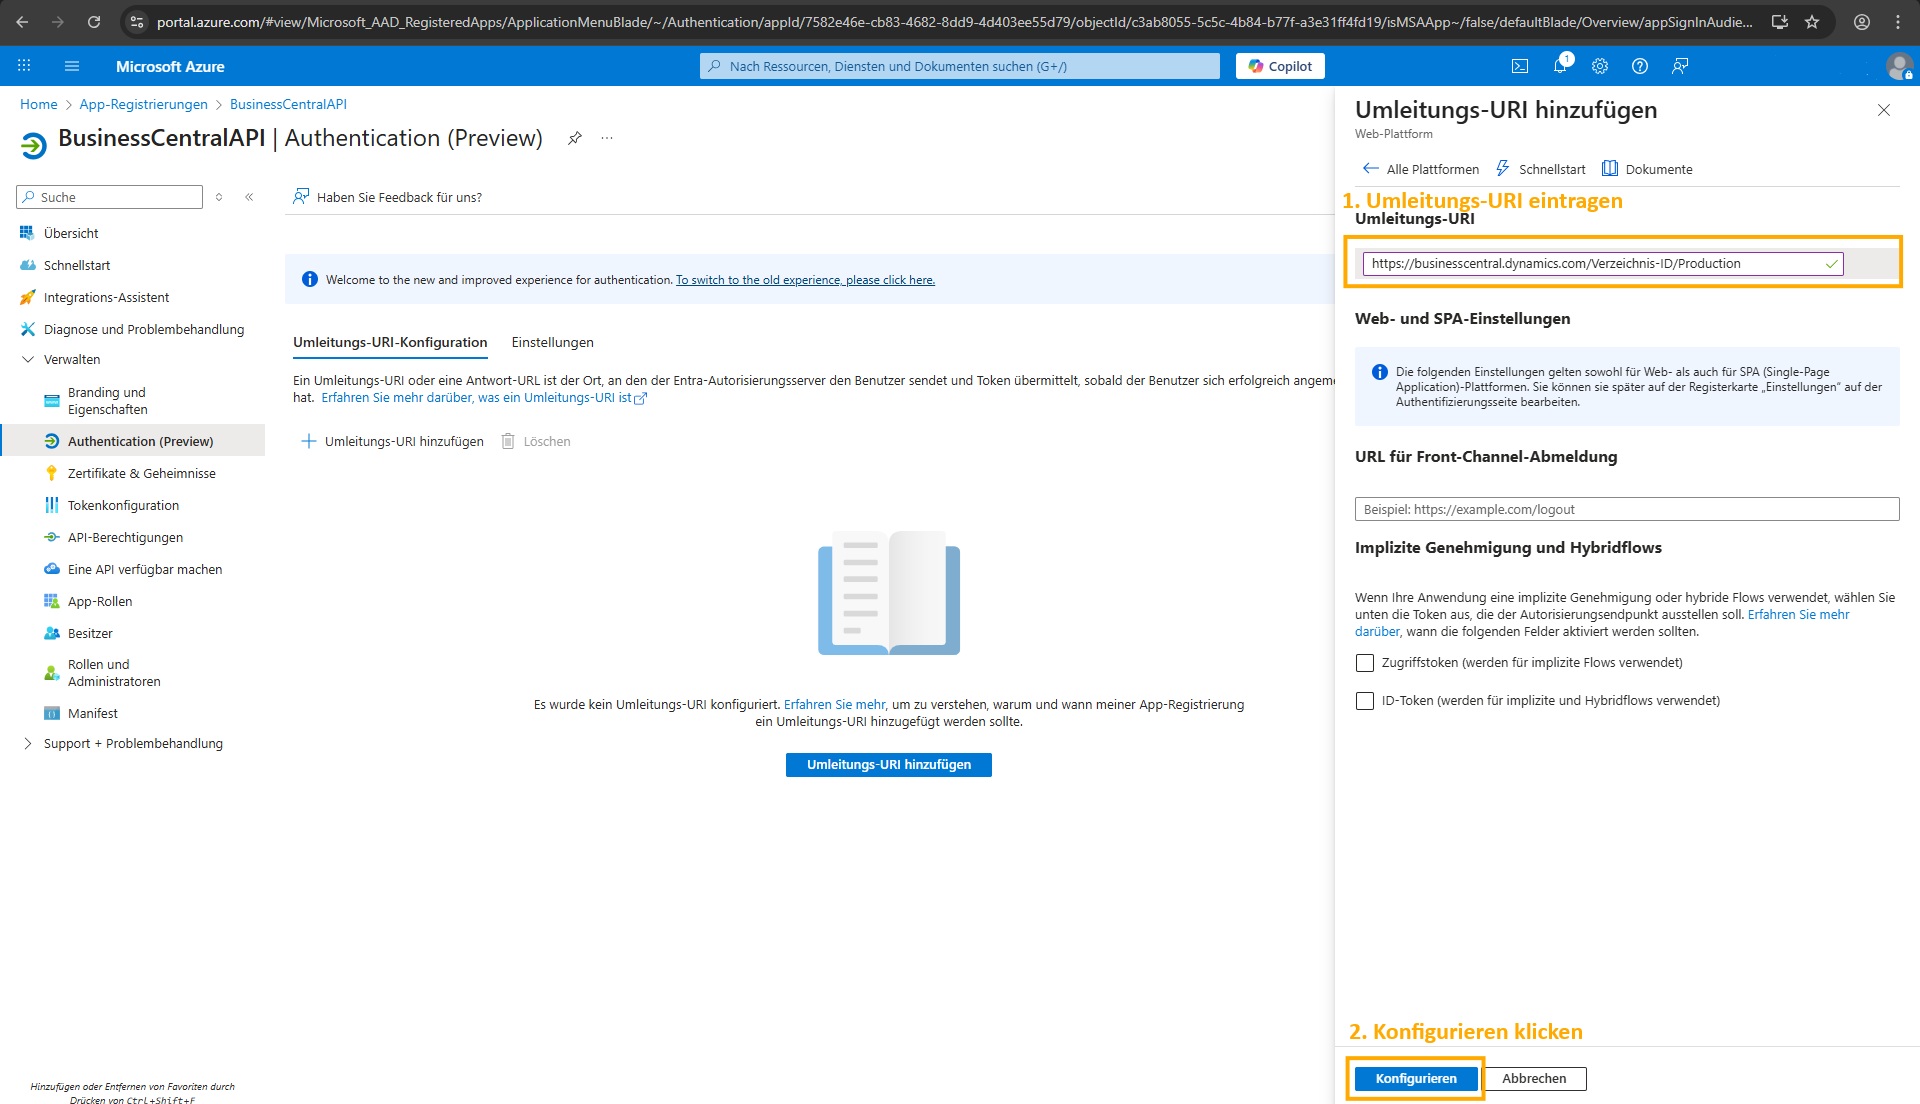Open the account avatar menu
Screen dimensions: 1920x1104
click(x=1899, y=66)
